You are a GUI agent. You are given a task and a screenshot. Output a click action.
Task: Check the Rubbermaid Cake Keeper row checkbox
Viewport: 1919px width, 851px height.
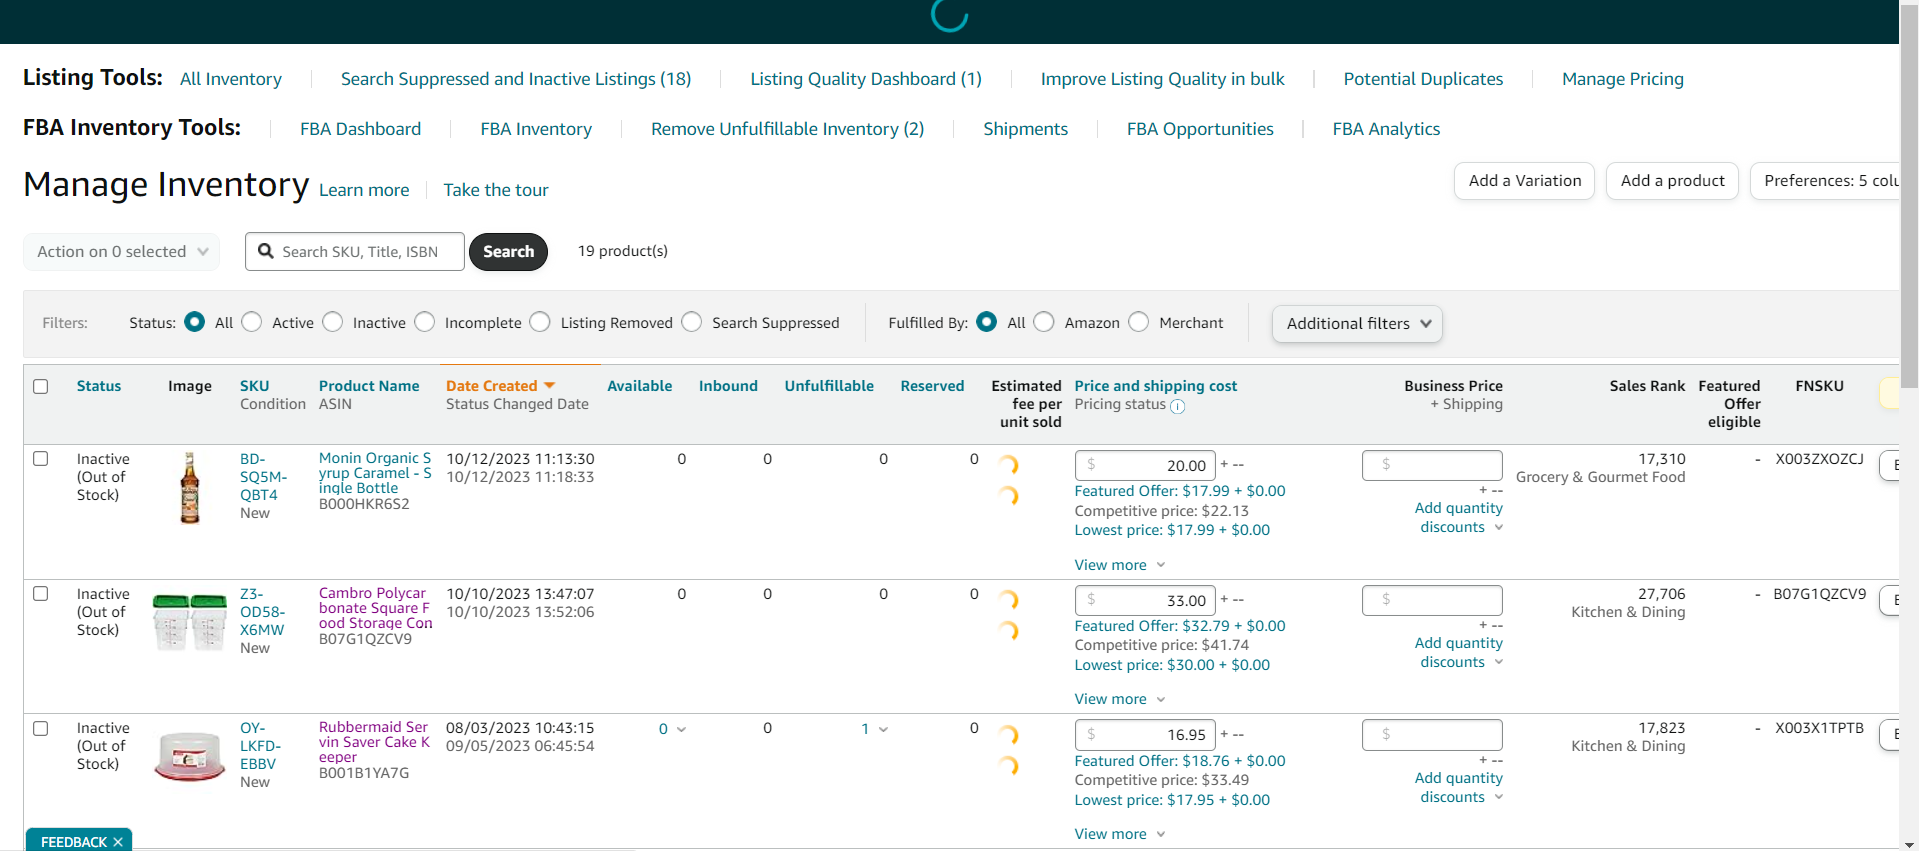coord(41,729)
